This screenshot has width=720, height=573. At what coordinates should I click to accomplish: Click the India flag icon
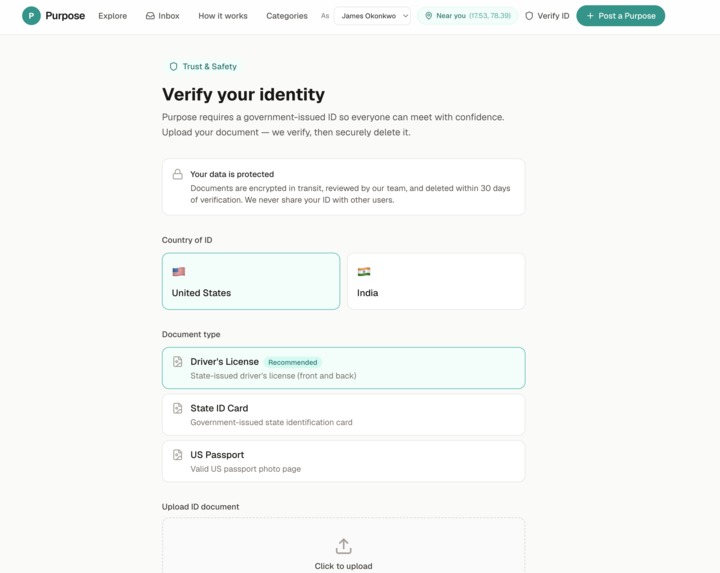(364, 271)
